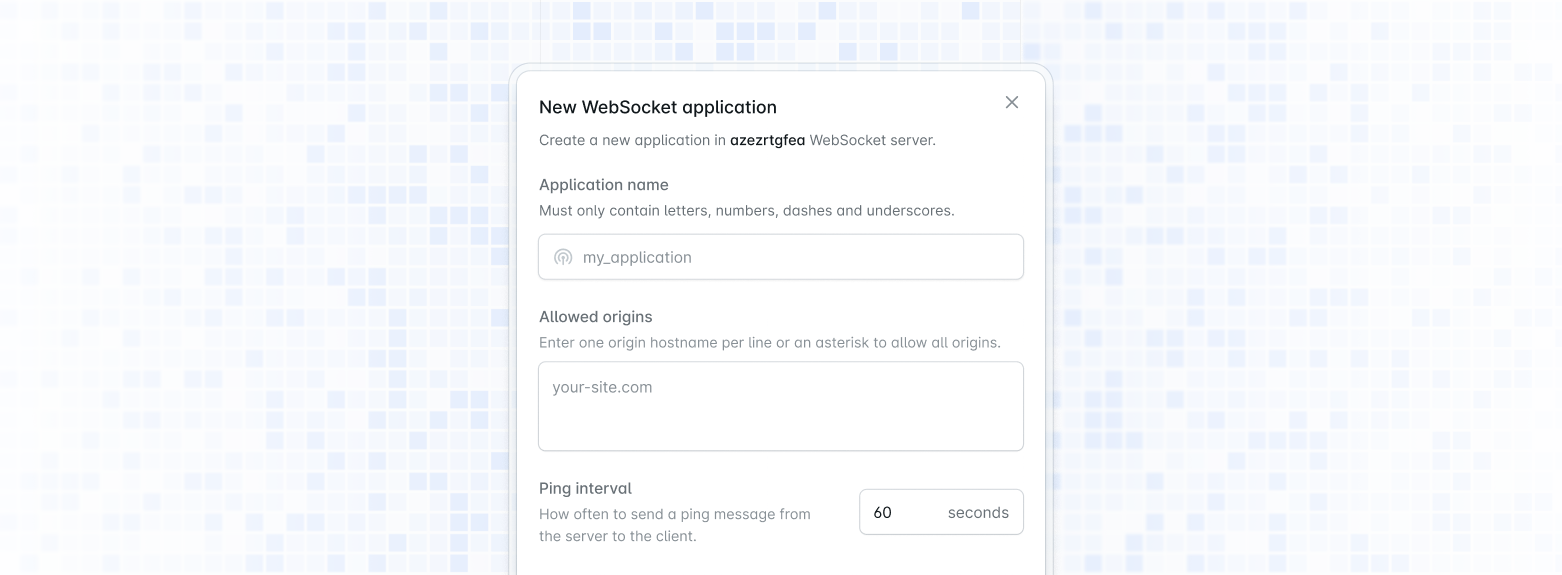Click the "seconds" unit suffix
Image resolution: width=1562 pixels, height=575 pixels.
978,512
